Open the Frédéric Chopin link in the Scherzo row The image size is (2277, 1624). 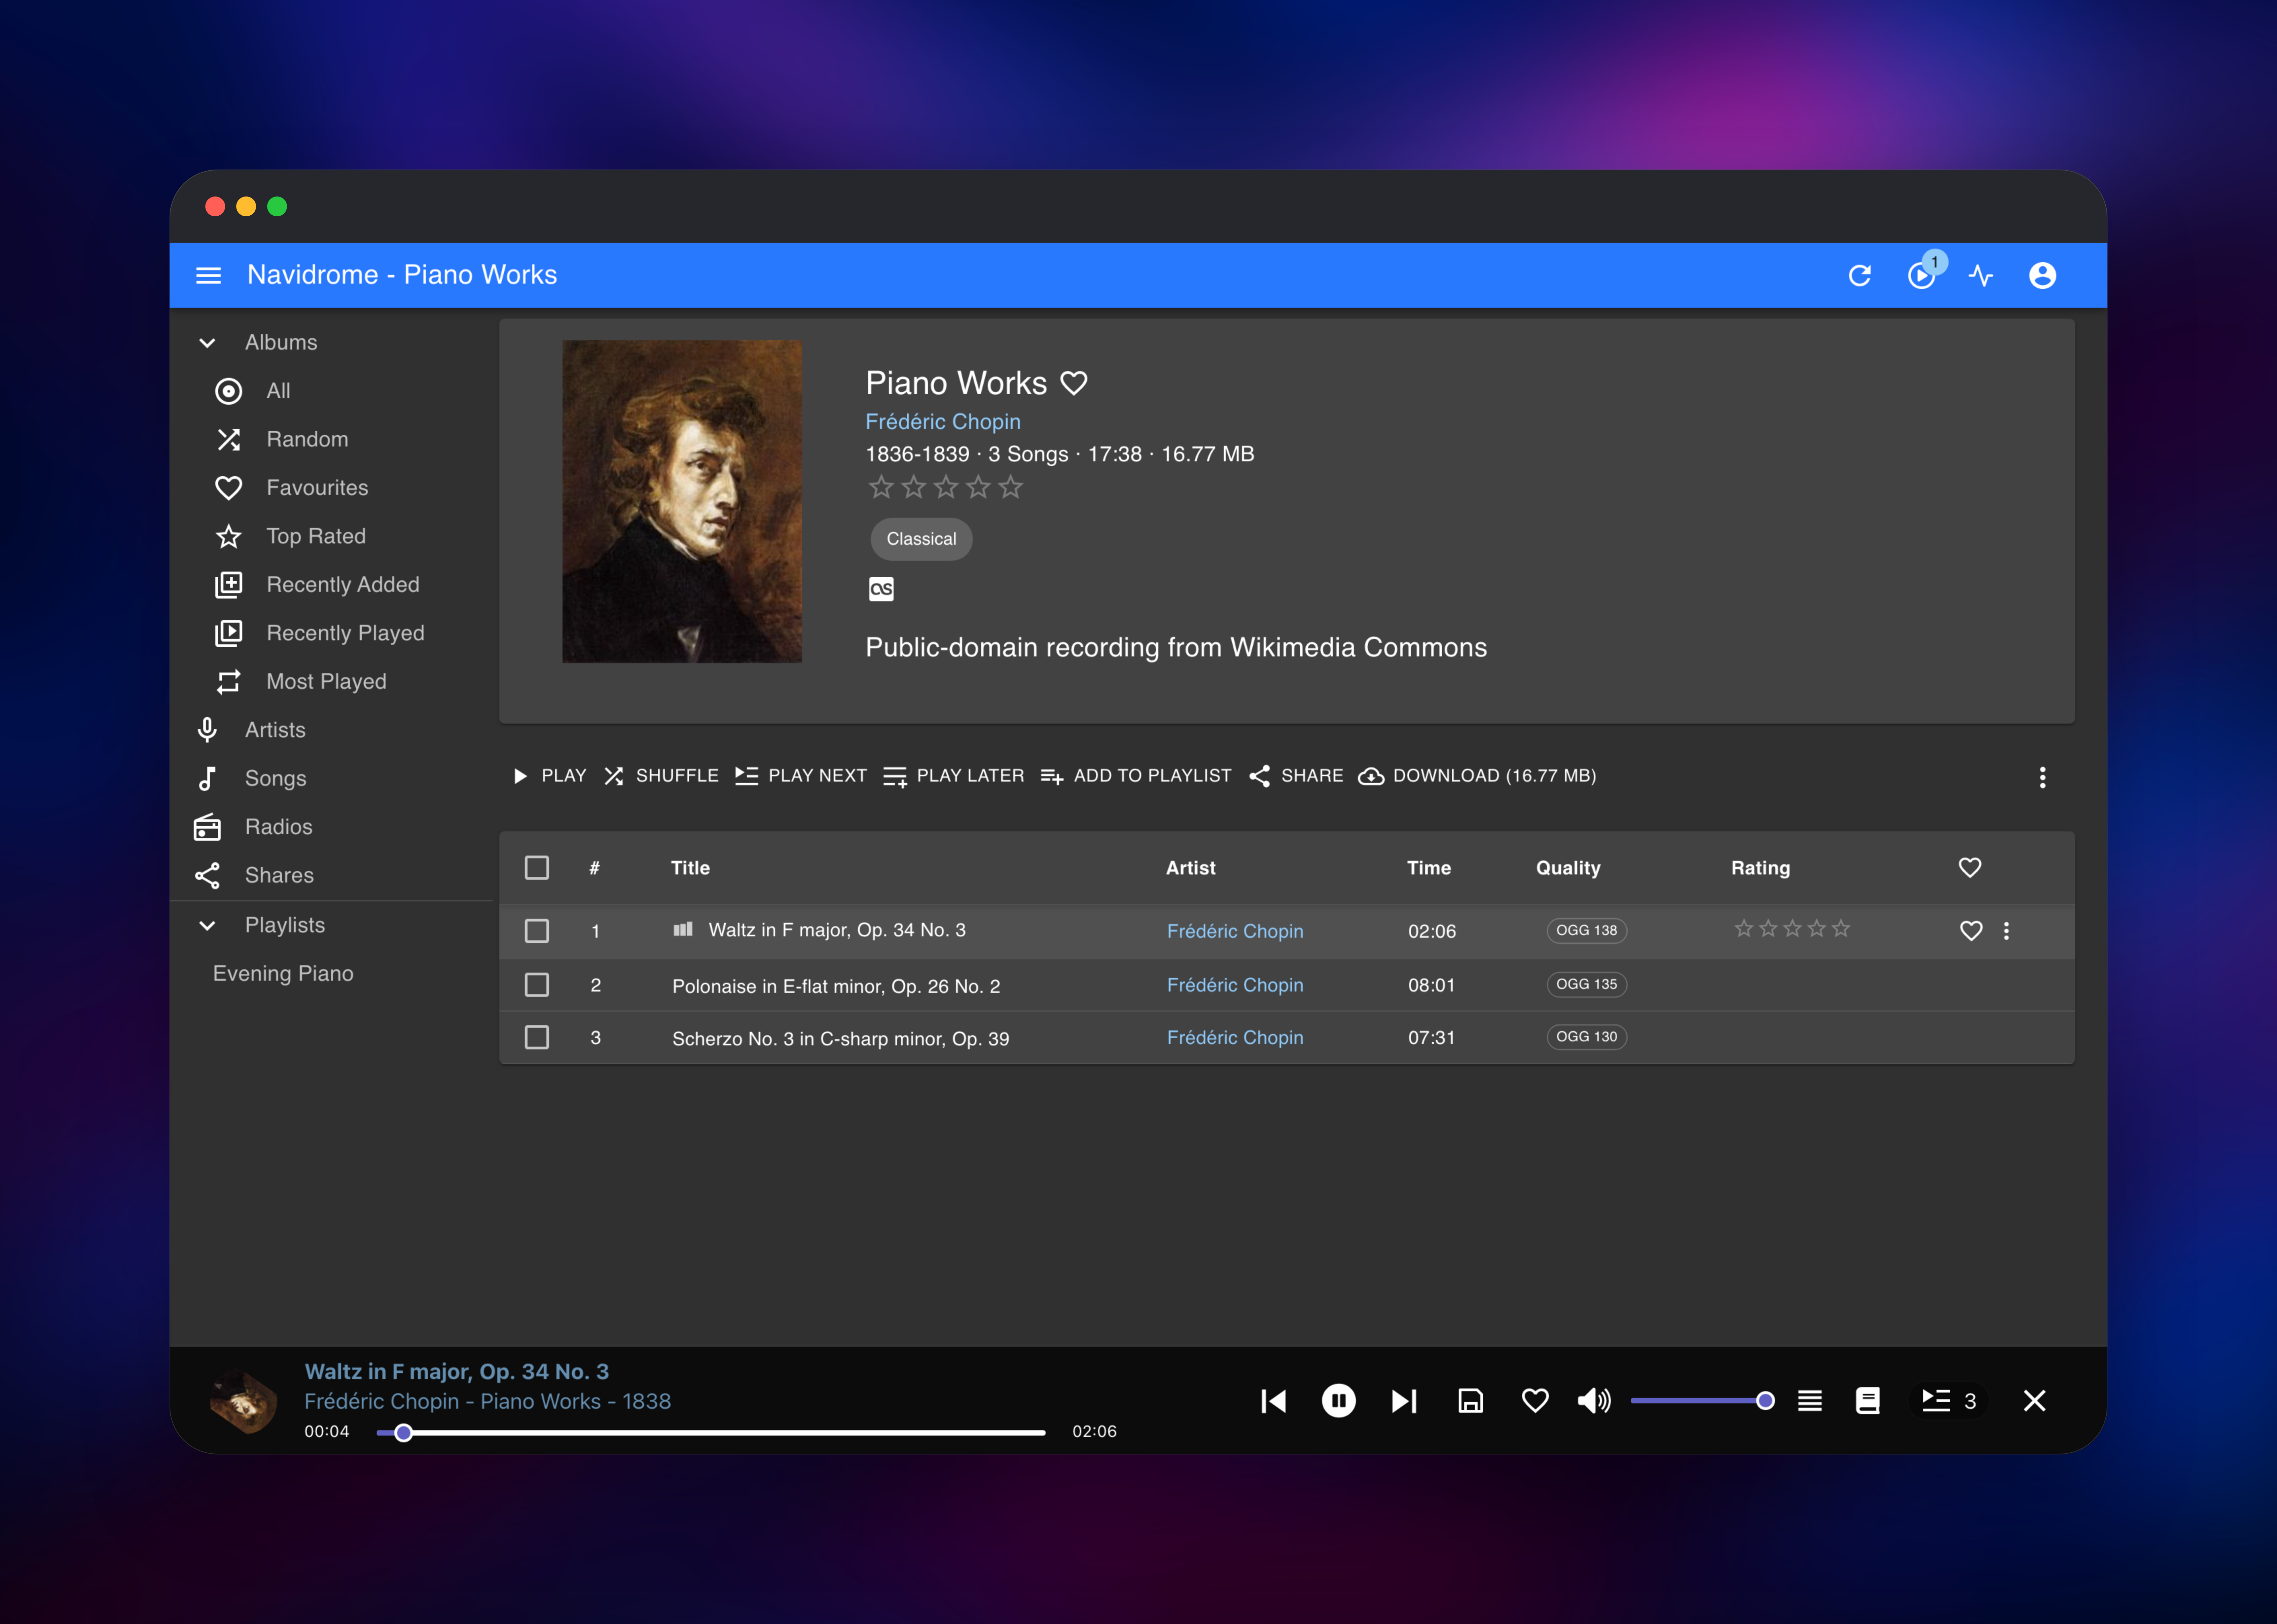1235,1038
